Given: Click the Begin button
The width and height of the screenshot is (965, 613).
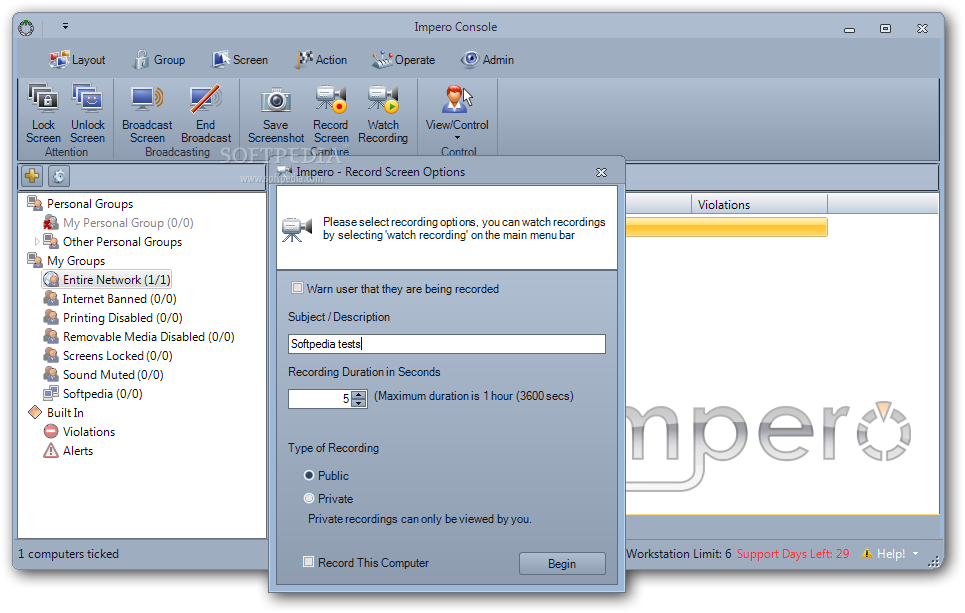Looking at the screenshot, I should point(562,563).
